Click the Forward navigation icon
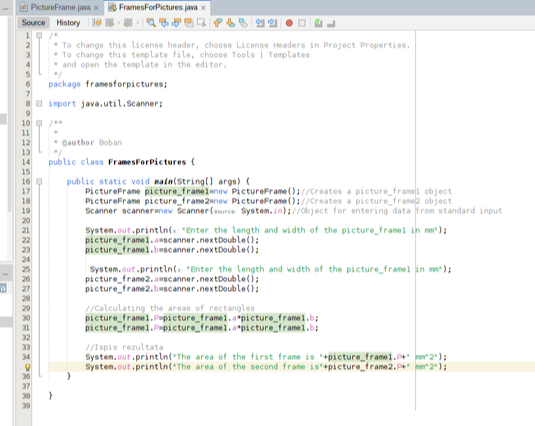This screenshot has width=535, height=426. coord(128,23)
